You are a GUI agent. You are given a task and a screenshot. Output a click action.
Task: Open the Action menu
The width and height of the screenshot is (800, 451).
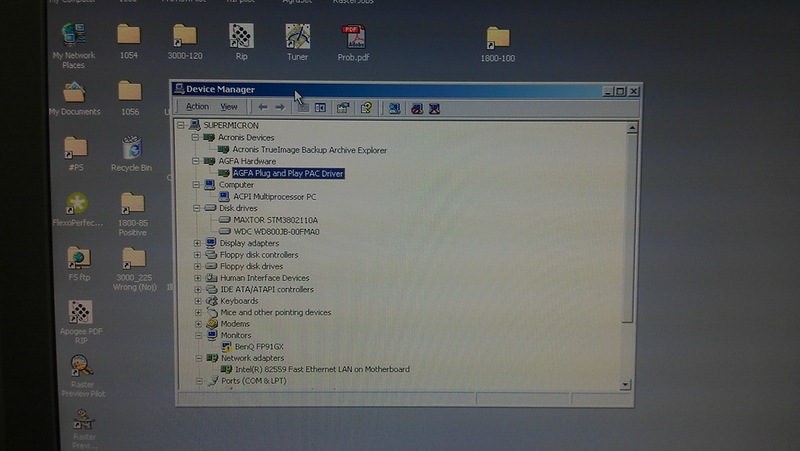[x=197, y=107]
